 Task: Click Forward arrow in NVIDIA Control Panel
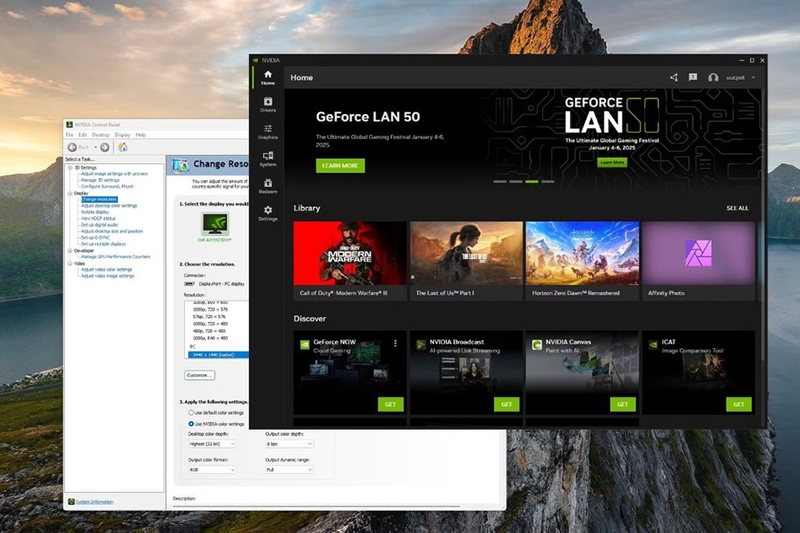(x=105, y=147)
